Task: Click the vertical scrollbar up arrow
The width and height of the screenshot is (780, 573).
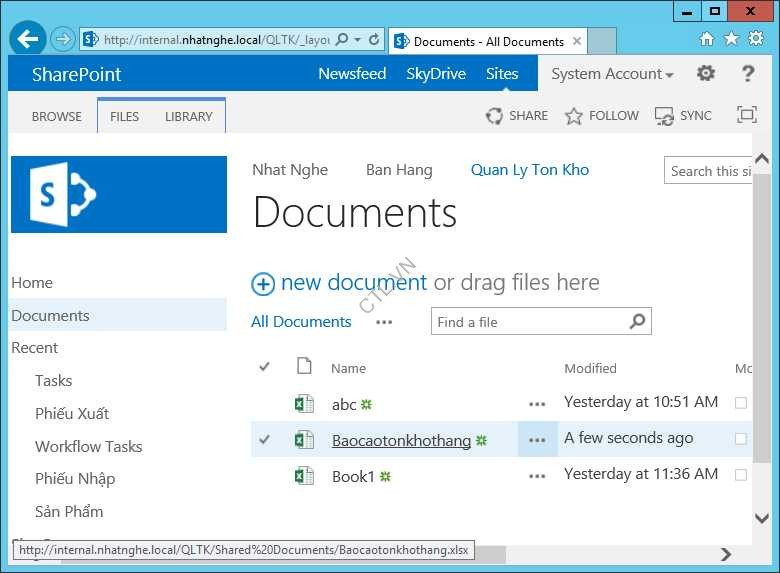Action: pos(762,159)
